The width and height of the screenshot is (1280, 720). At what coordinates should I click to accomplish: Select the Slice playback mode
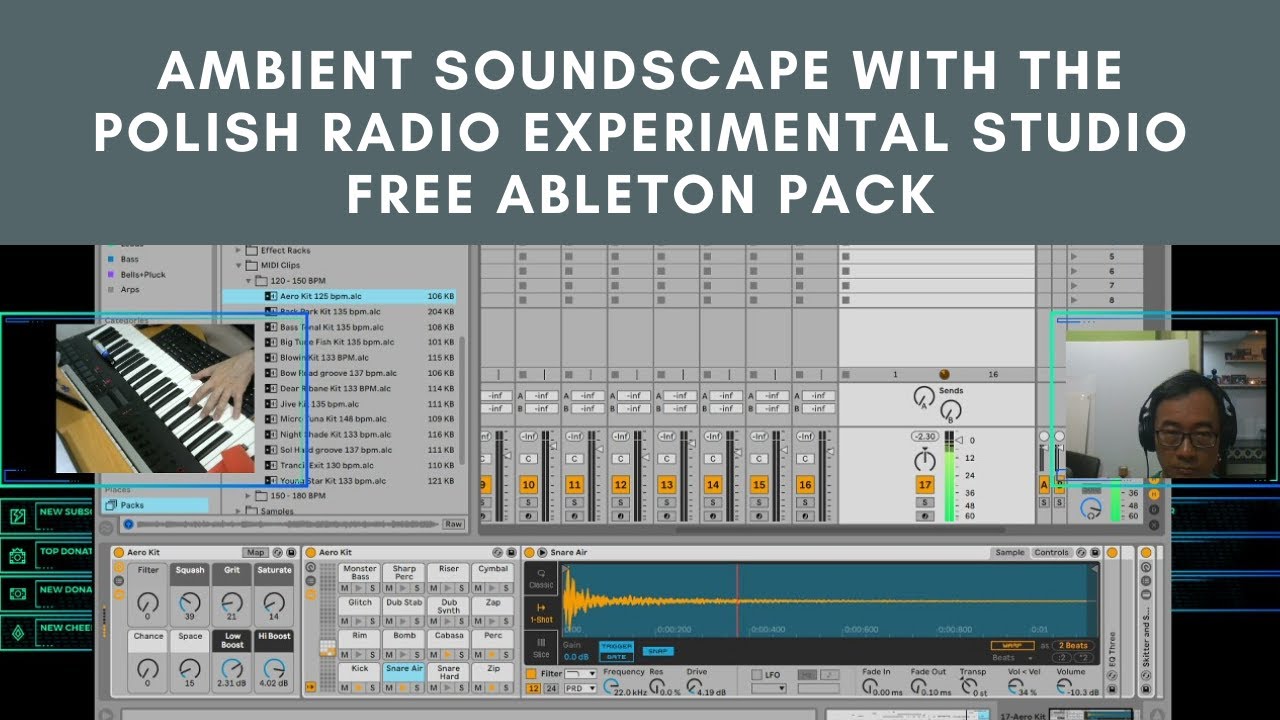(541, 647)
